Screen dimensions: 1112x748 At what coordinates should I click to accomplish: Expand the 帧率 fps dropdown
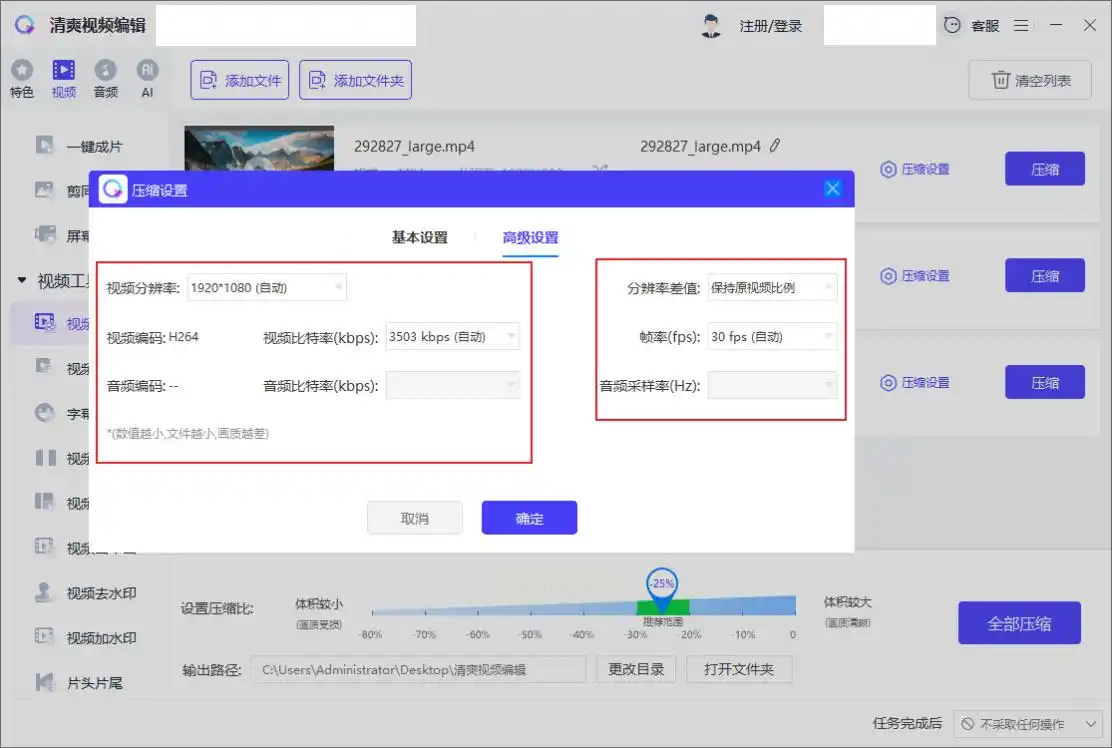click(x=771, y=337)
